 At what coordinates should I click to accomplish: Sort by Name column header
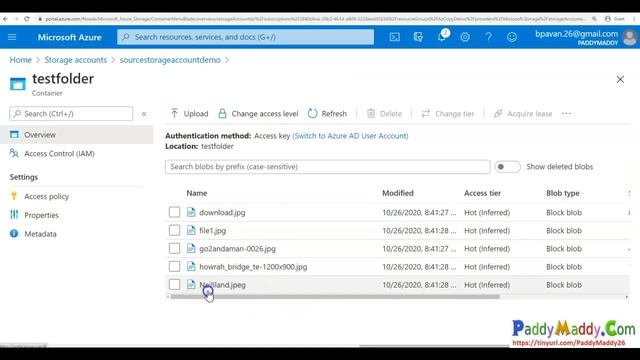[197, 193]
